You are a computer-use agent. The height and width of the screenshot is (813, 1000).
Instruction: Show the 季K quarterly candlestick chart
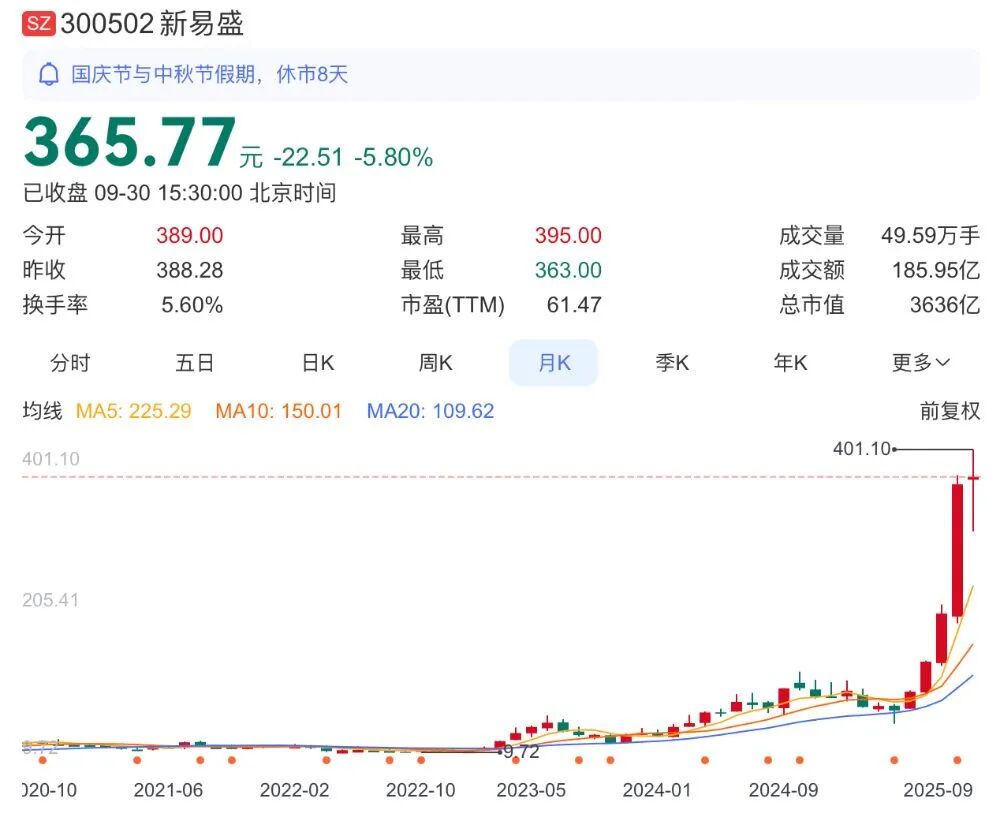click(x=672, y=363)
